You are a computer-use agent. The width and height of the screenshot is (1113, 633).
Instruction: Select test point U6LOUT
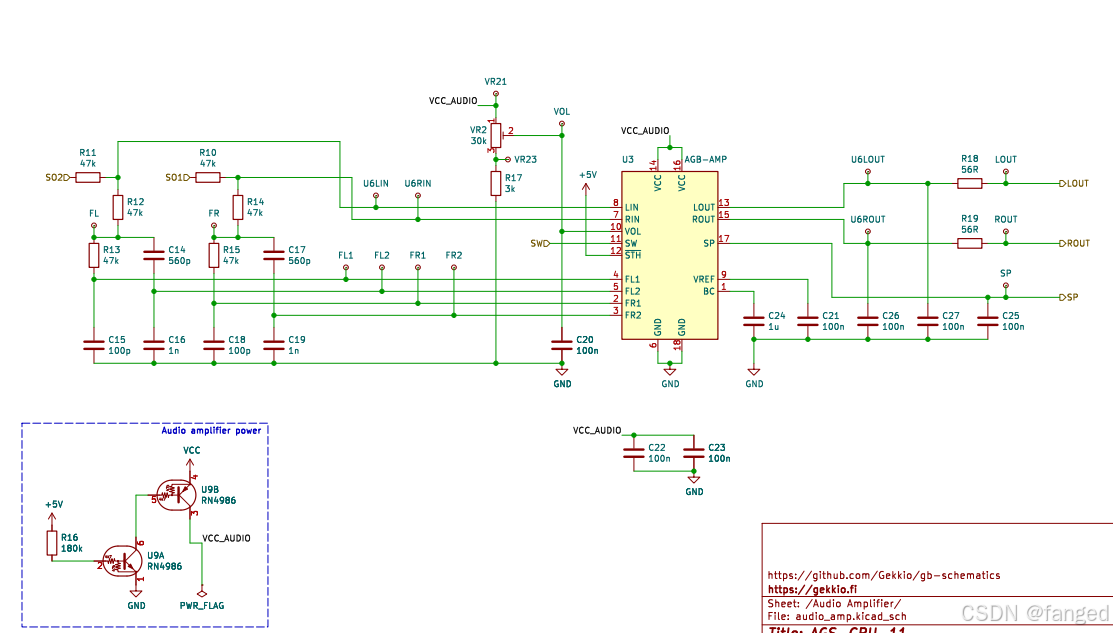[x=867, y=171]
